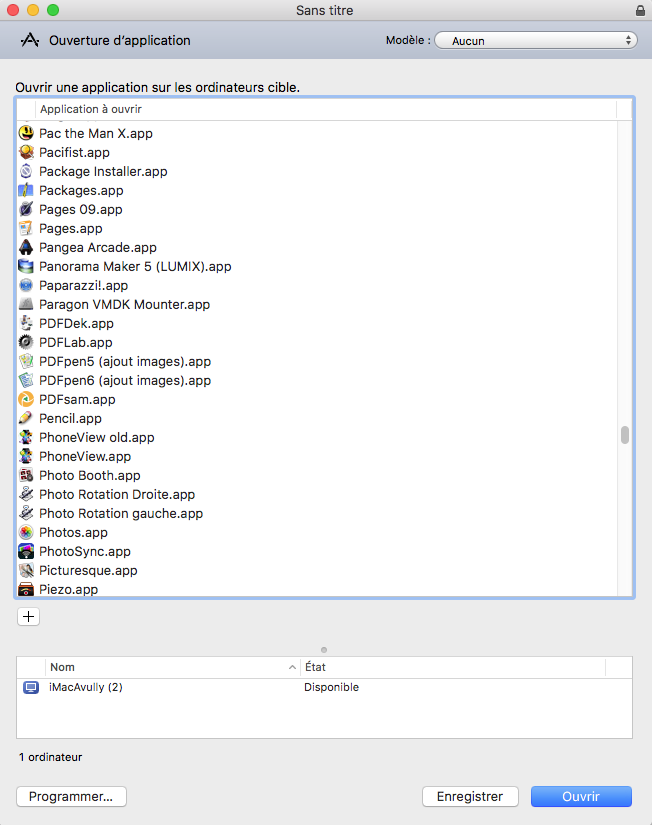Click the PhoneView old app icon
The width and height of the screenshot is (652, 825).
click(x=26, y=437)
